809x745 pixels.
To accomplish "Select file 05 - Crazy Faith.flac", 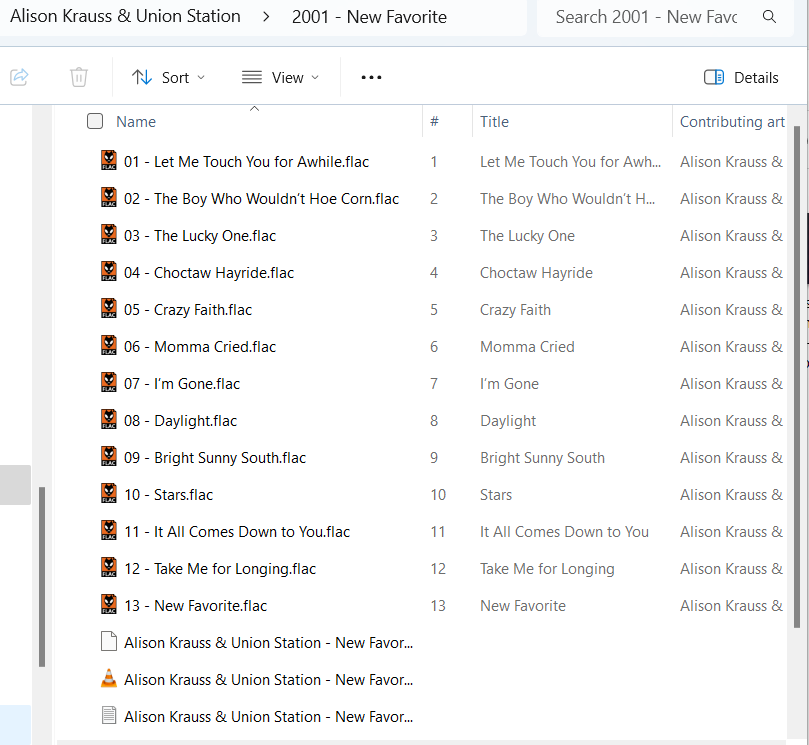I will pyautogui.click(x=188, y=310).
